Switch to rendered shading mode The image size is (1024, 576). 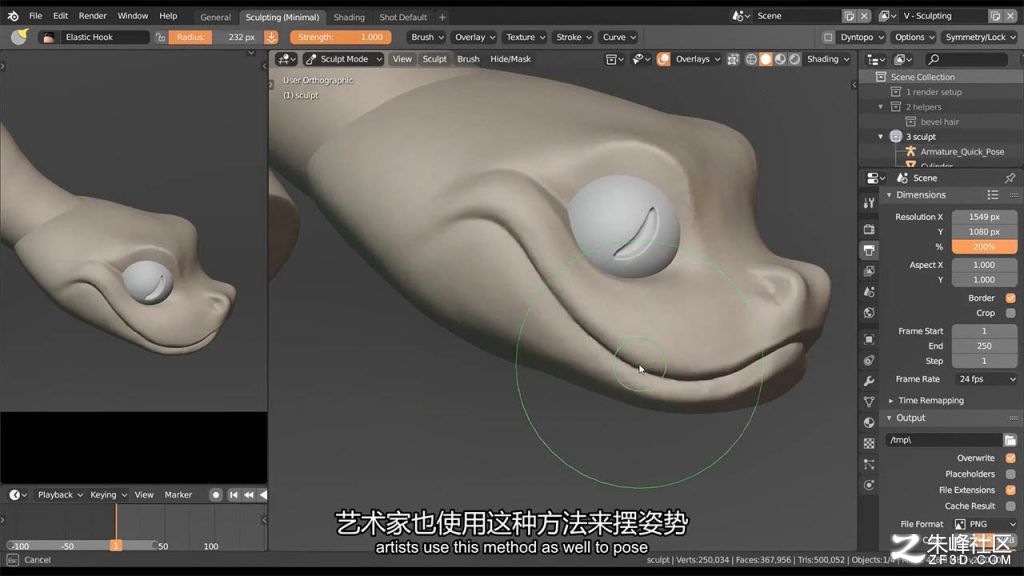tap(794, 59)
